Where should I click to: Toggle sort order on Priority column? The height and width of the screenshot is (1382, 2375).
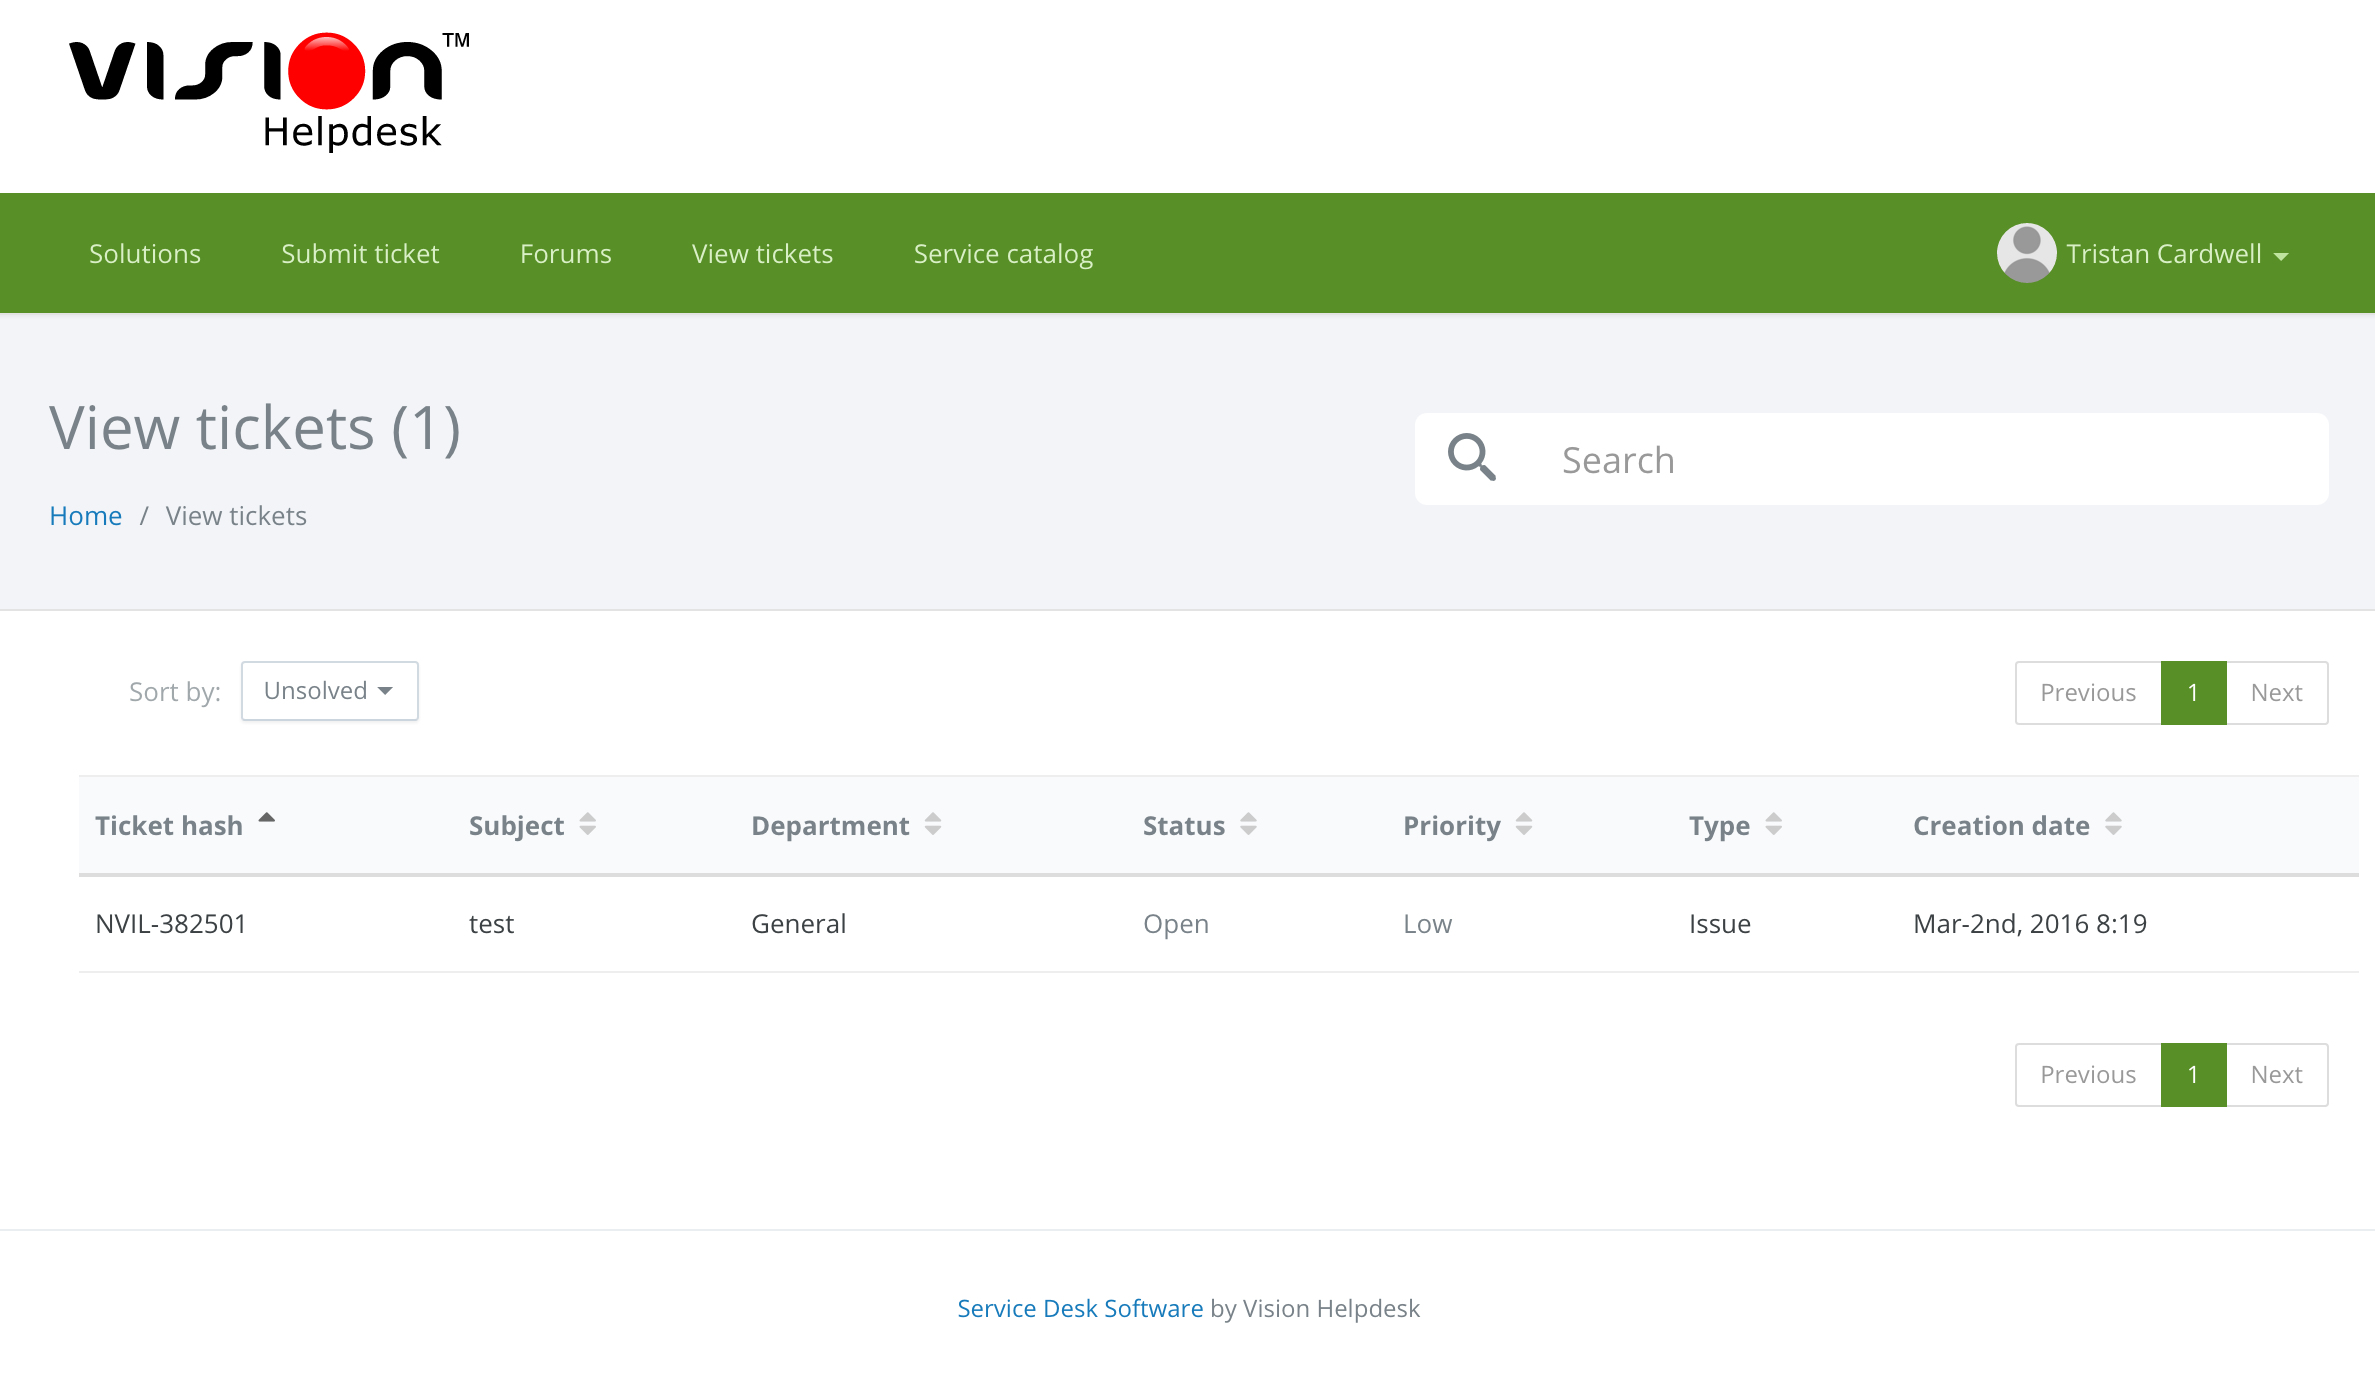pos(1521,824)
